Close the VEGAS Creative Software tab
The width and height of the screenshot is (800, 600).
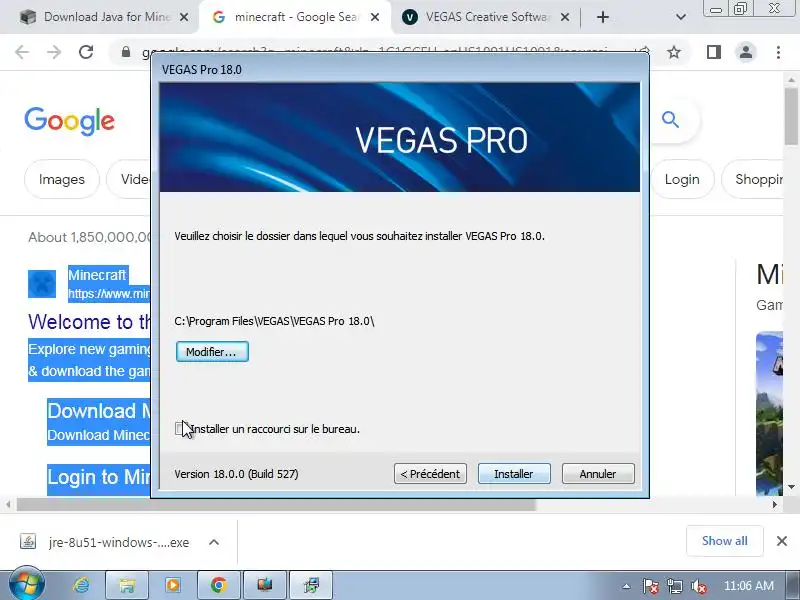point(565,17)
